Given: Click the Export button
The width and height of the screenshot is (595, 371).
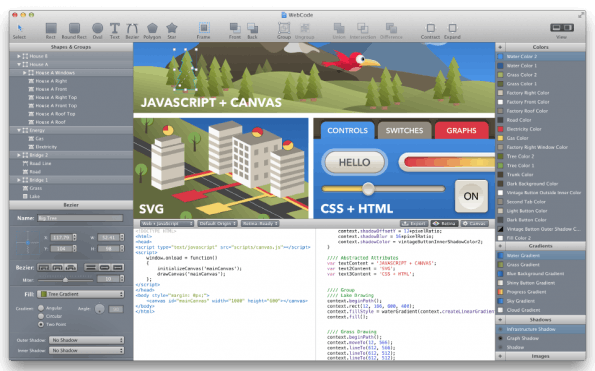Looking at the screenshot, I should 414,223.
